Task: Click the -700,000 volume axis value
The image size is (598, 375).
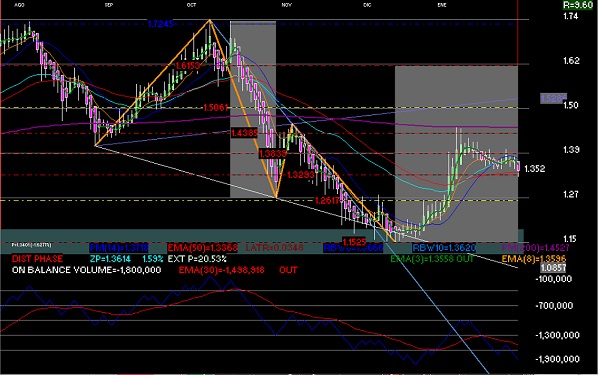Action: [554, 306]
